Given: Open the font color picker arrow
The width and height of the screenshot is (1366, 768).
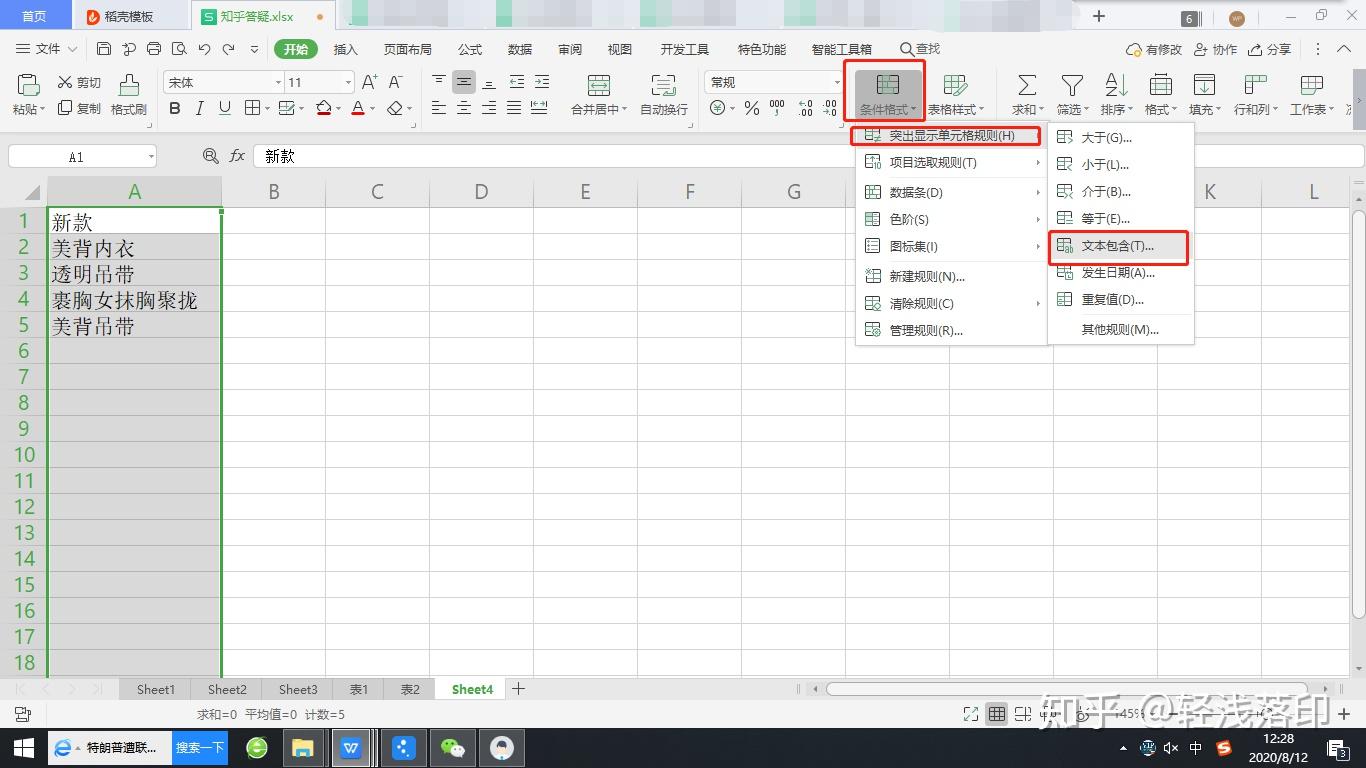Looking at the screenshot, I should coord(373,109).
